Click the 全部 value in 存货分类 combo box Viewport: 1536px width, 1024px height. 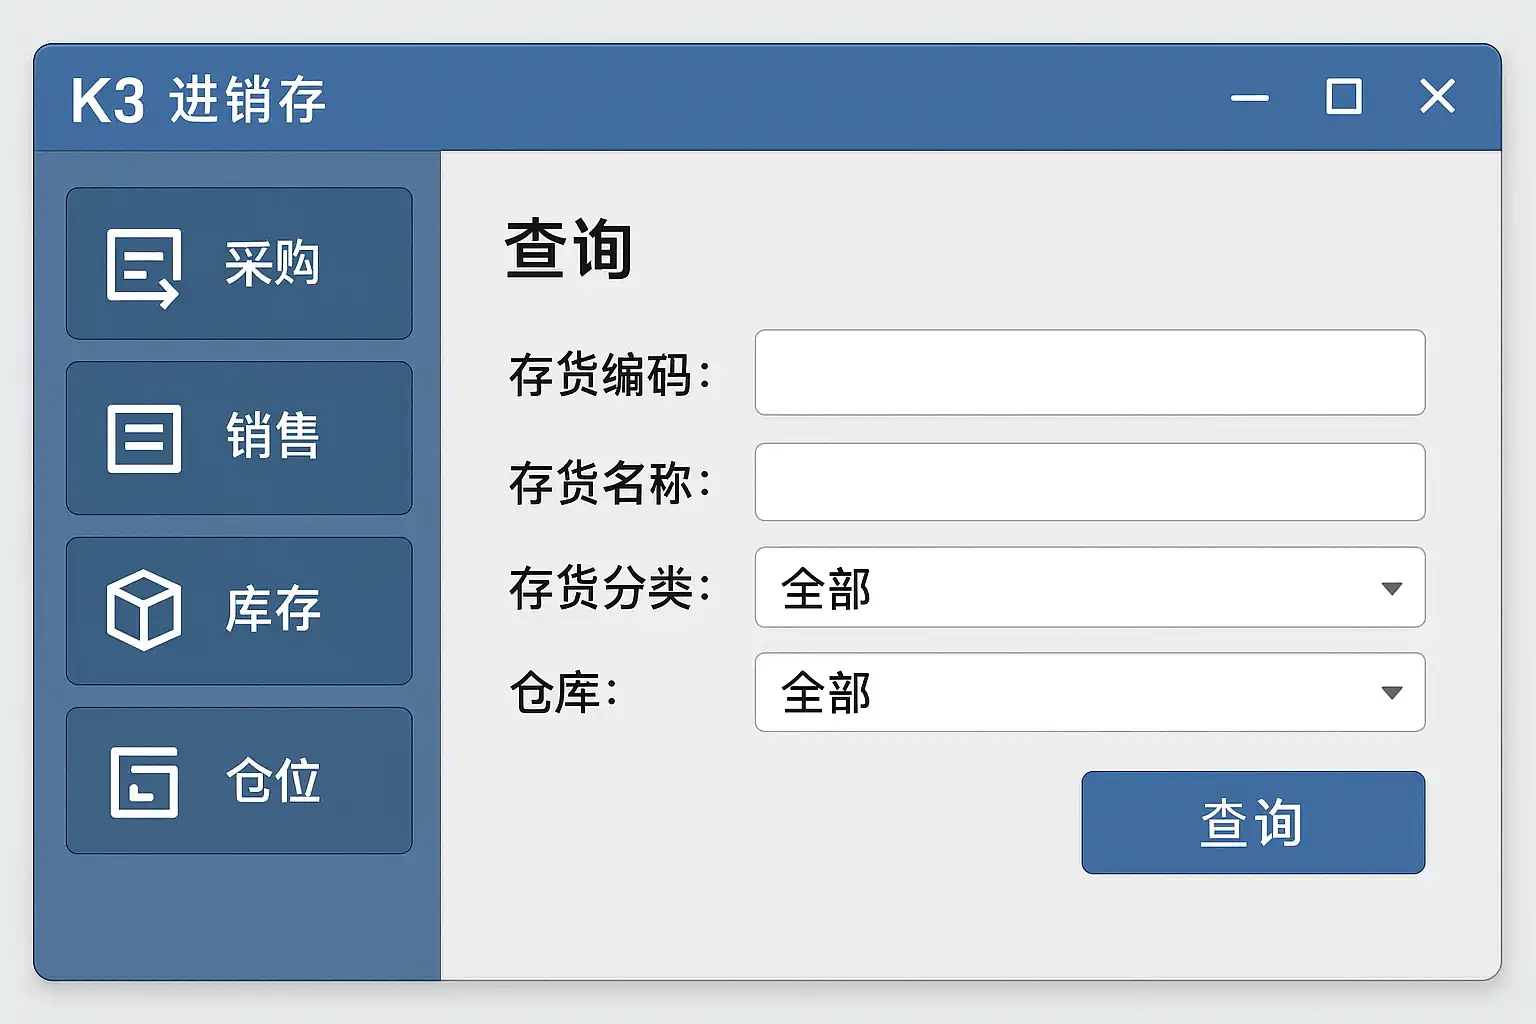point(826,589)
